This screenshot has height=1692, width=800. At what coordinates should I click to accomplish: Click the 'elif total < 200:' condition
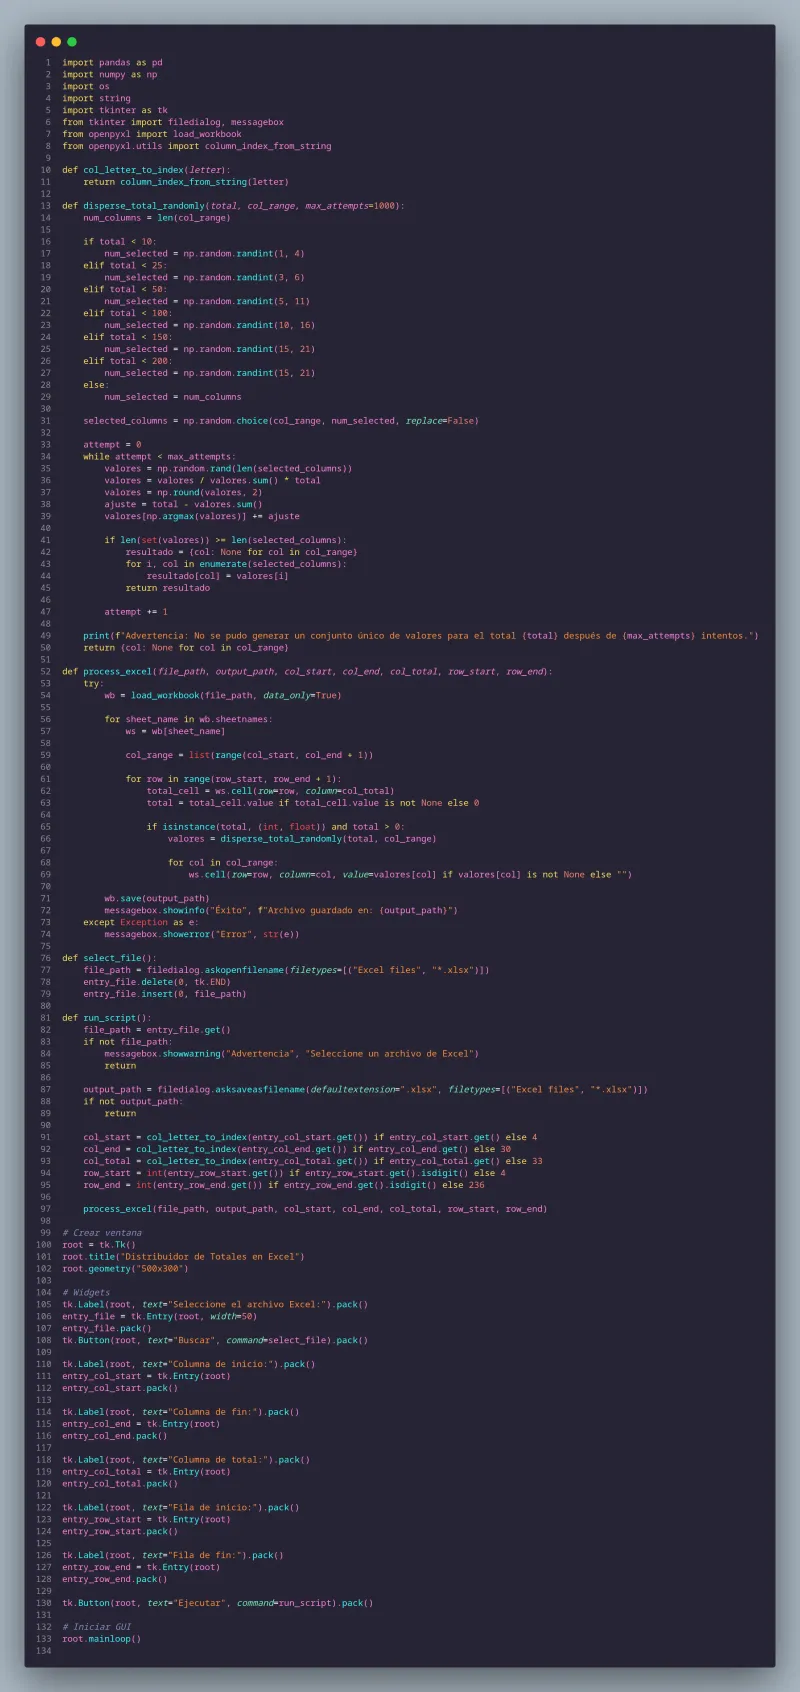(x=128, y=361)
